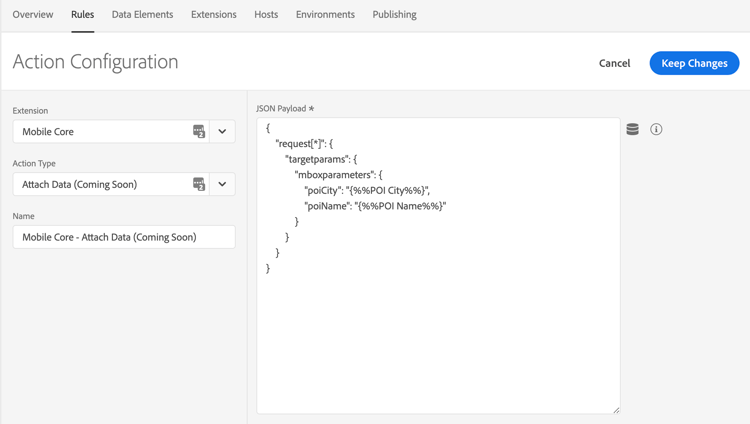750x424 pixels.
Task: Go to the Data Elements tab
Action: click(x=142, y=15)
